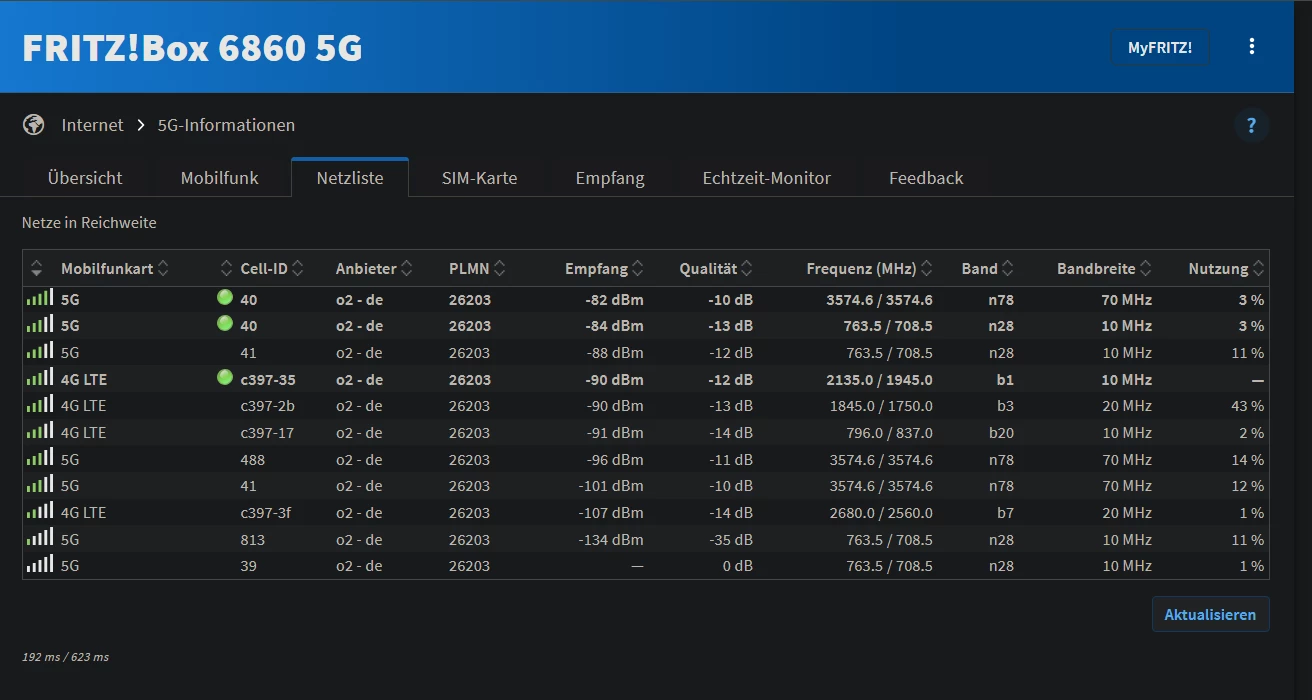The width and height of the screenshot is (1312, 700).
Task: Click the Internet breadcrumb link
Action: coord(92,125)
